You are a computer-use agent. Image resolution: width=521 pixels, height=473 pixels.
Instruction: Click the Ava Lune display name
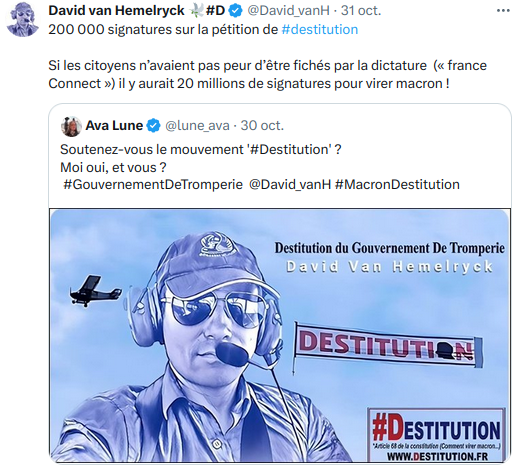pyautogui.click(x=114, y=126)
